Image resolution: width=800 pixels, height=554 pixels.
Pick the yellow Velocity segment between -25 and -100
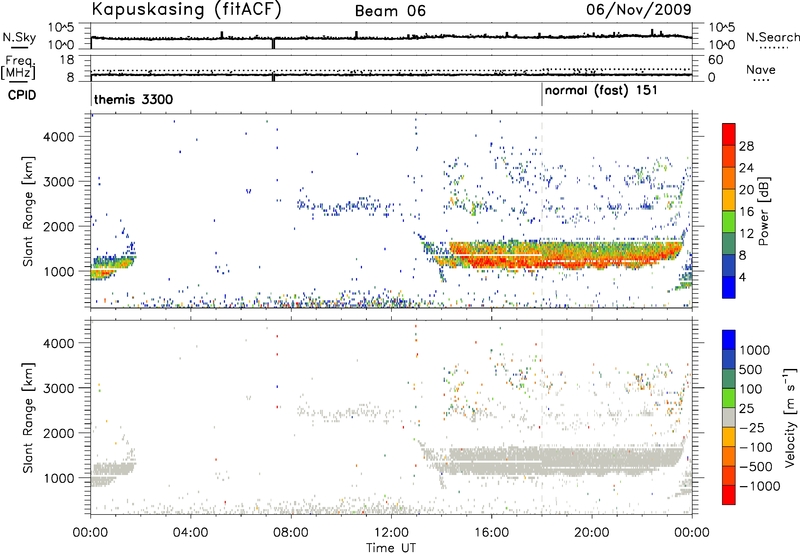coord(729,437)
